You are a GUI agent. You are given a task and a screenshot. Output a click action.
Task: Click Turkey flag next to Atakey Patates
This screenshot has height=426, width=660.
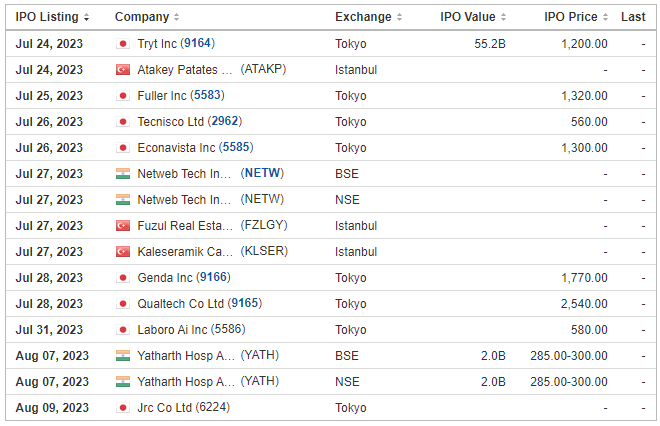click(x=123, y=70)
